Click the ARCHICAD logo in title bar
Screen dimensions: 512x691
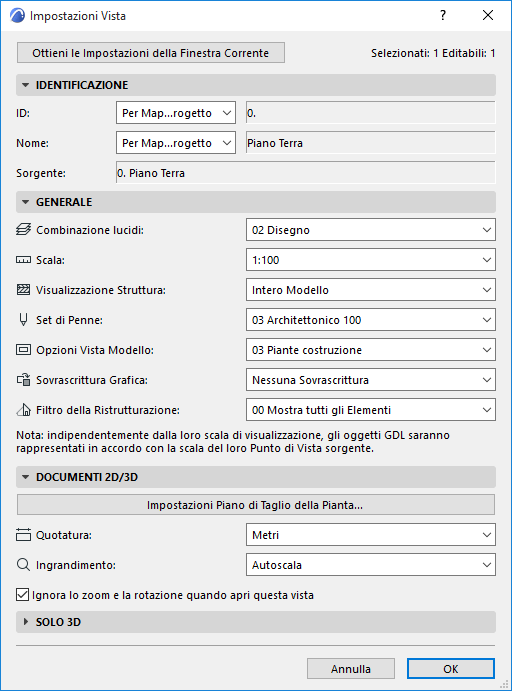pos(17,15)
